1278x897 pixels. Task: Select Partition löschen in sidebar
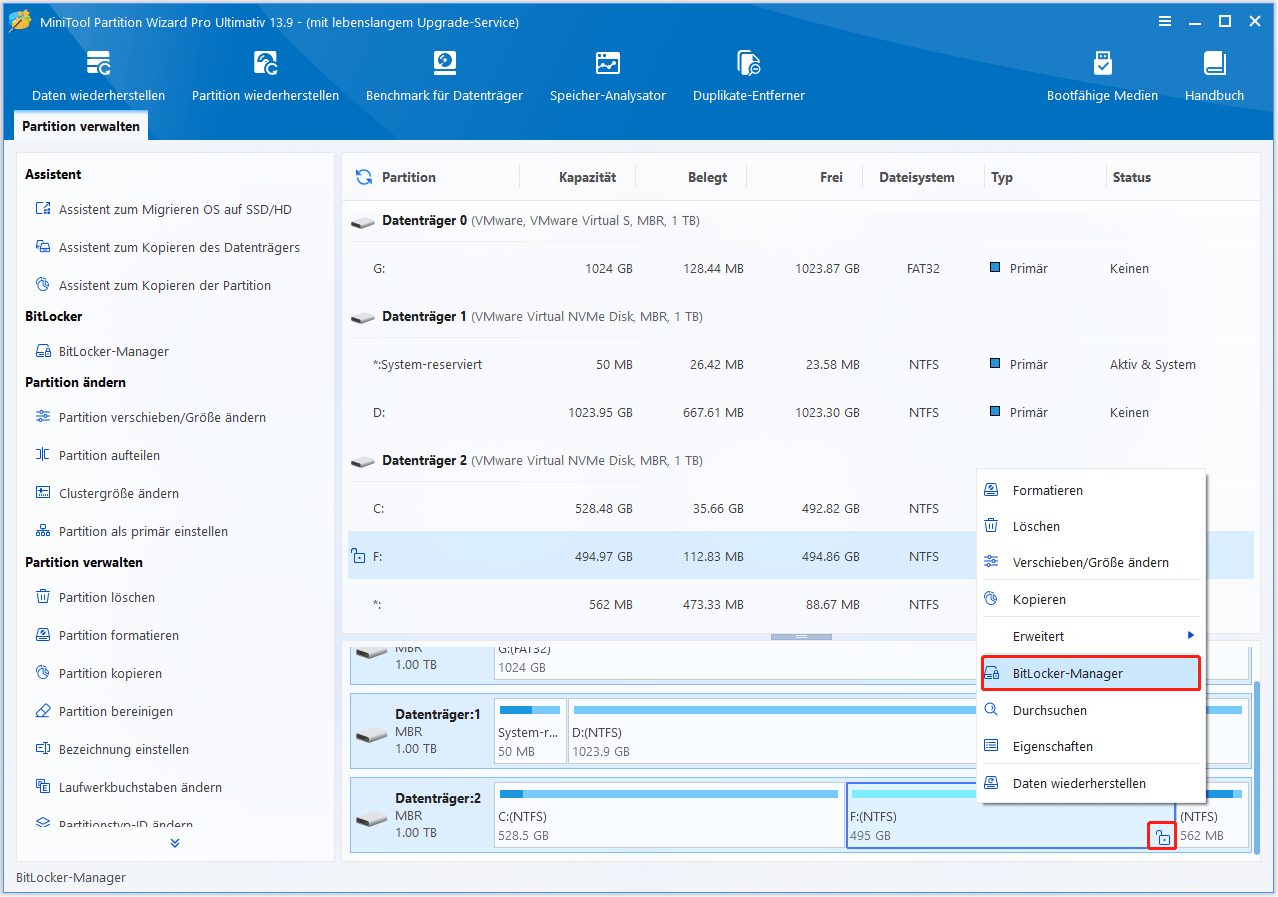pyautogui.click(x=95, y=598)
